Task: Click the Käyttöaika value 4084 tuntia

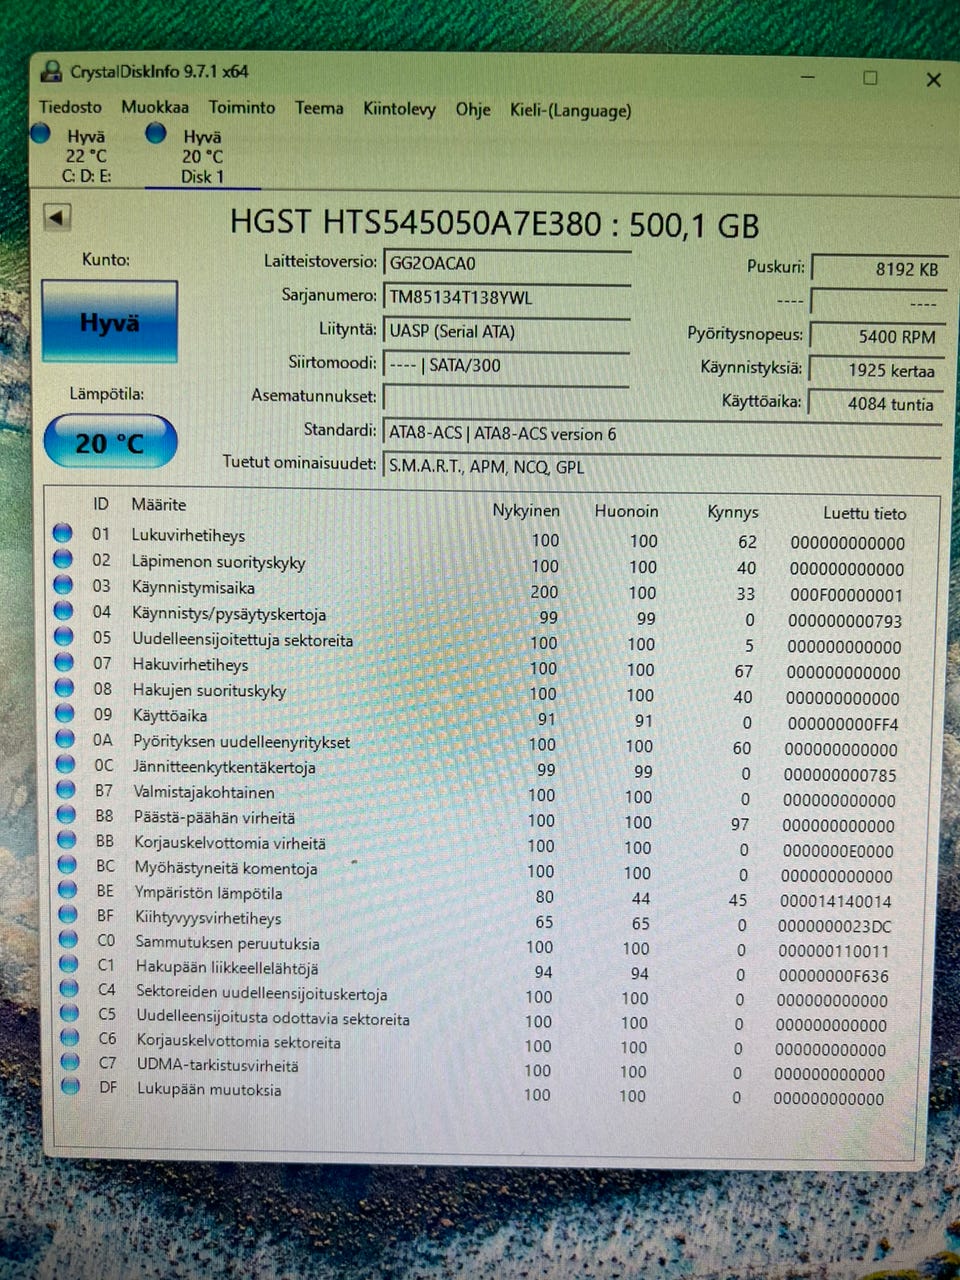Action: (x=876, y=404)
